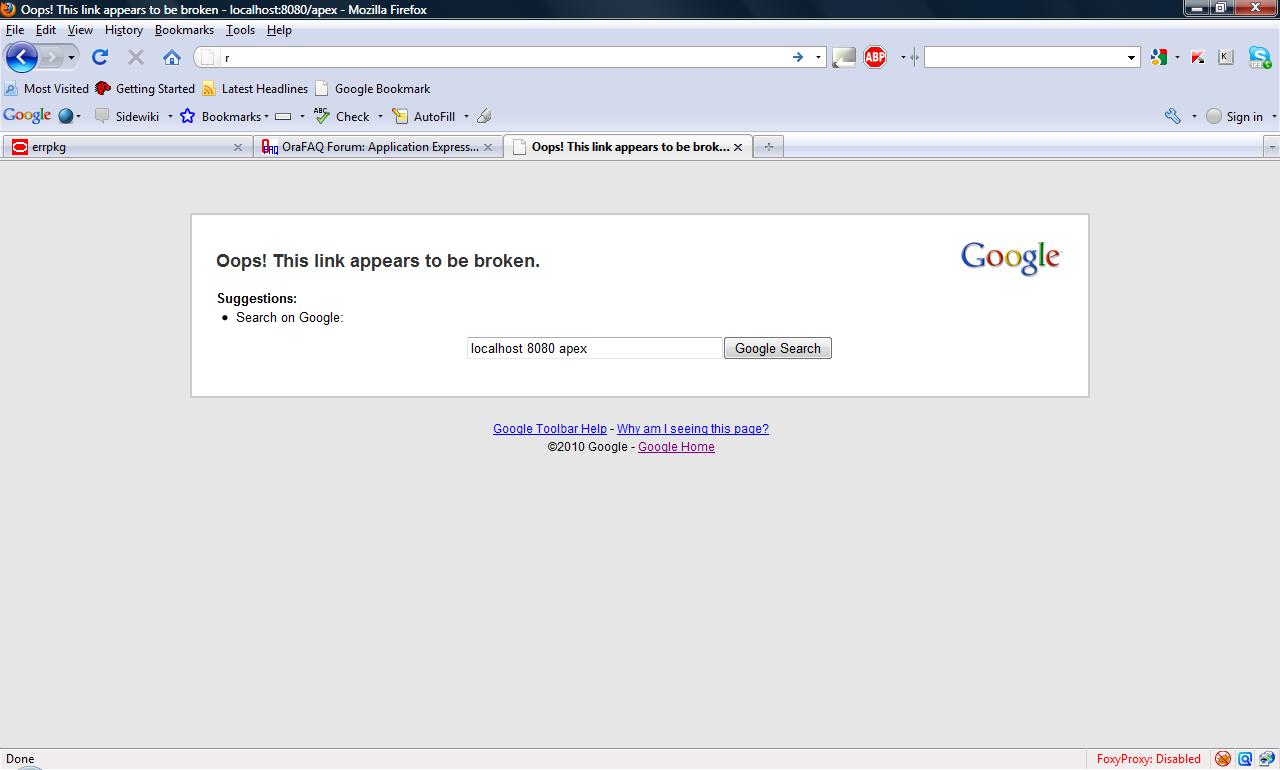This screenshot has height=770, width=1280.
Task: Open Google Toolbar wrench settings icon
Action: (1173, 116)
